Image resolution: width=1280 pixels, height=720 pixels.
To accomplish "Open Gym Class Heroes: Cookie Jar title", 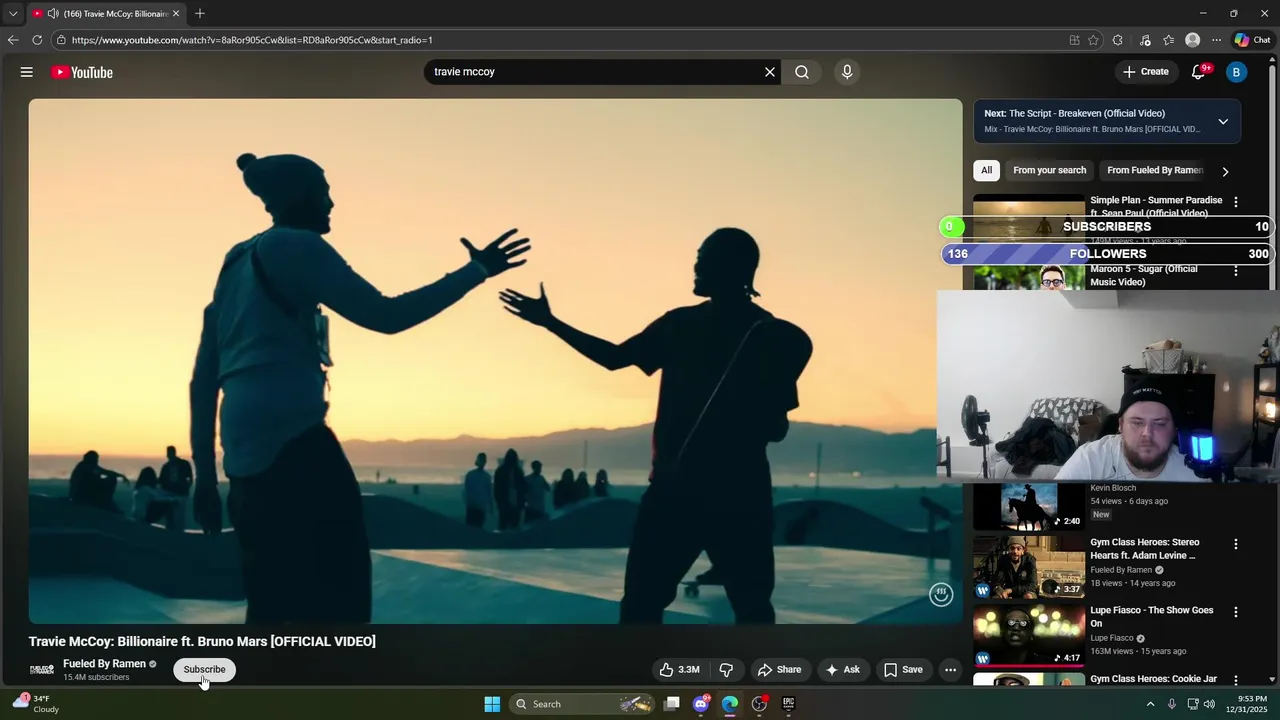I will point(1153,679).
